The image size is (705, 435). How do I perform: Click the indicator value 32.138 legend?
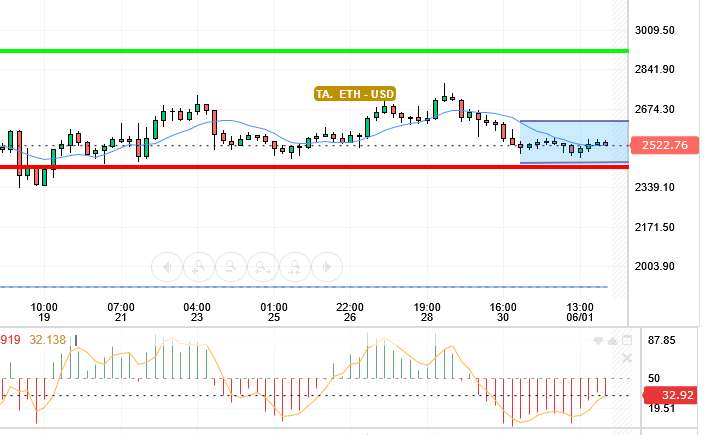48,340
